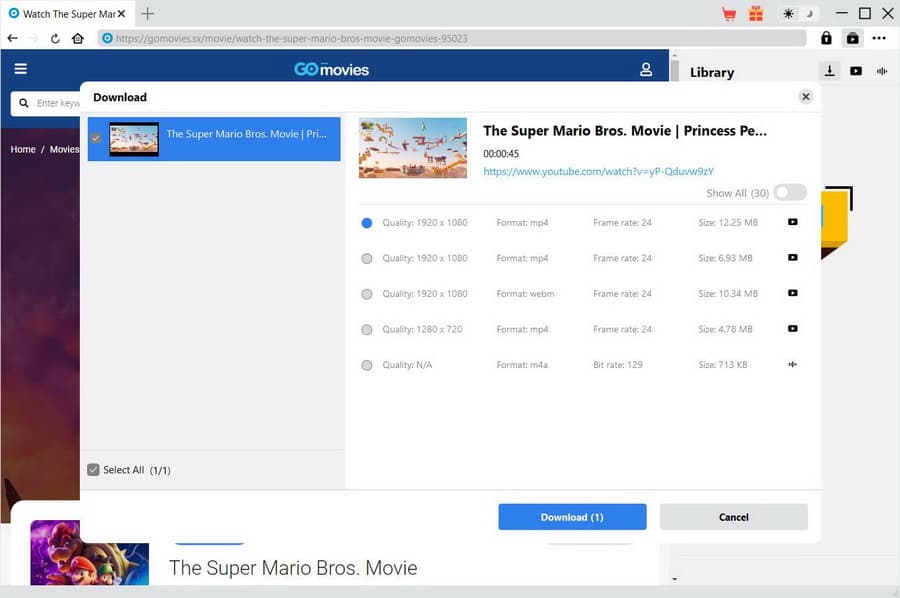
Task: Click the Download (1) button
Action: tap(572, 517)
